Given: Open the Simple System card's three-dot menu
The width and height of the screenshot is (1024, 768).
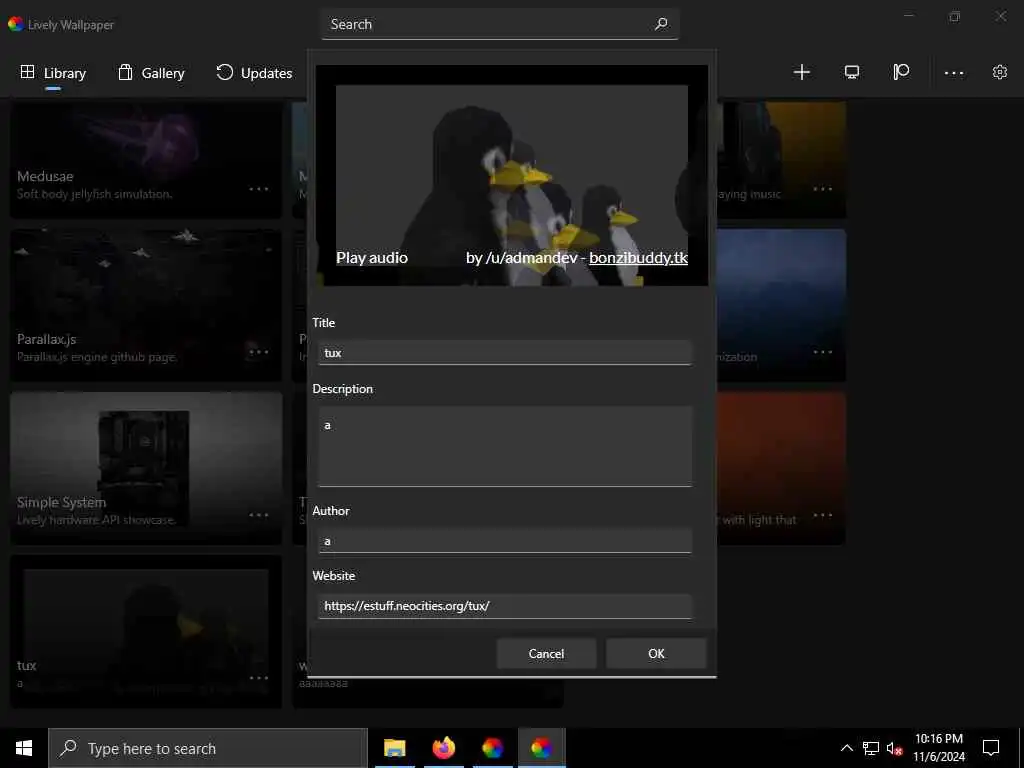Looking at the screenshot, I should point(259,515).
